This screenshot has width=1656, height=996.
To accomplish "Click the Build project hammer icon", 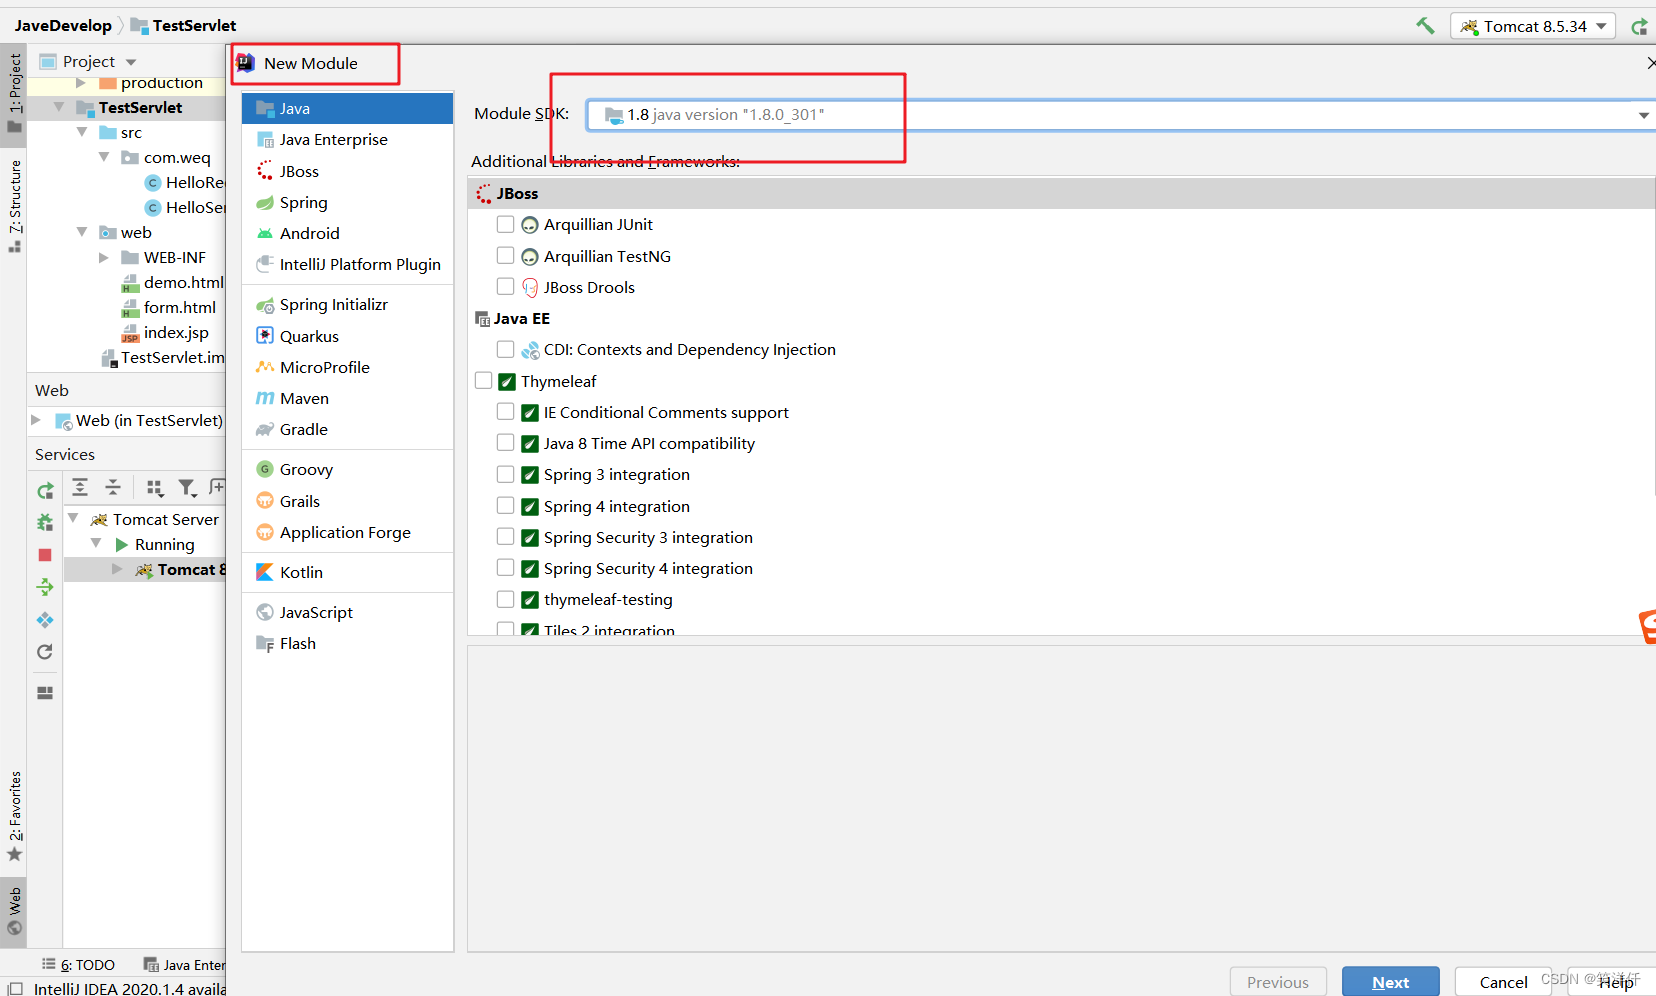I will tap(1425, 26).
